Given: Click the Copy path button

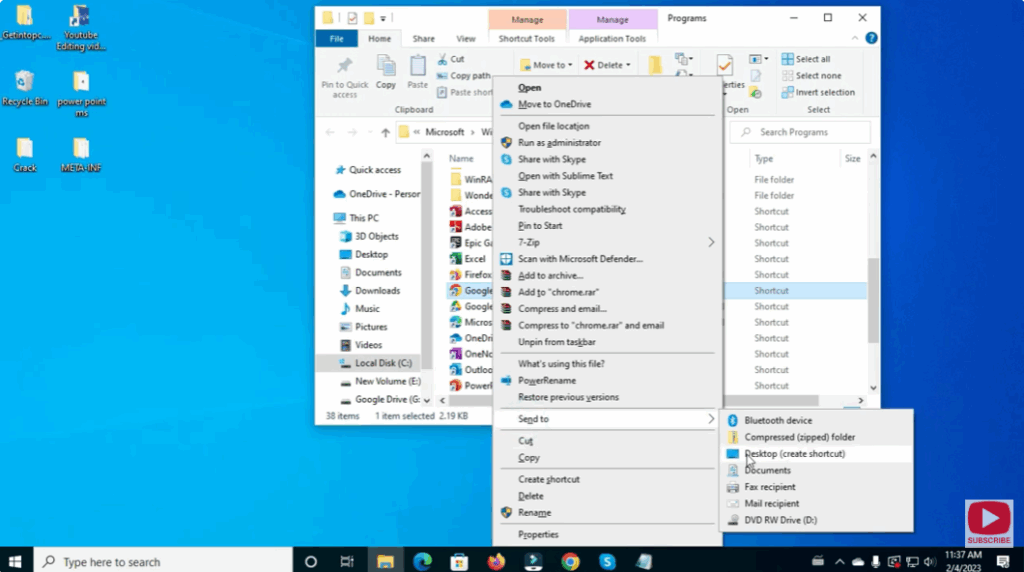Looking at the screenshot, I should (464, 76).
